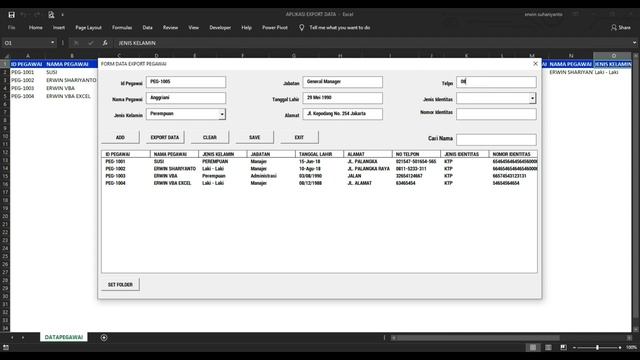Click the Tell me what you want search
640x360 pixels.
[x=340, y=27]
